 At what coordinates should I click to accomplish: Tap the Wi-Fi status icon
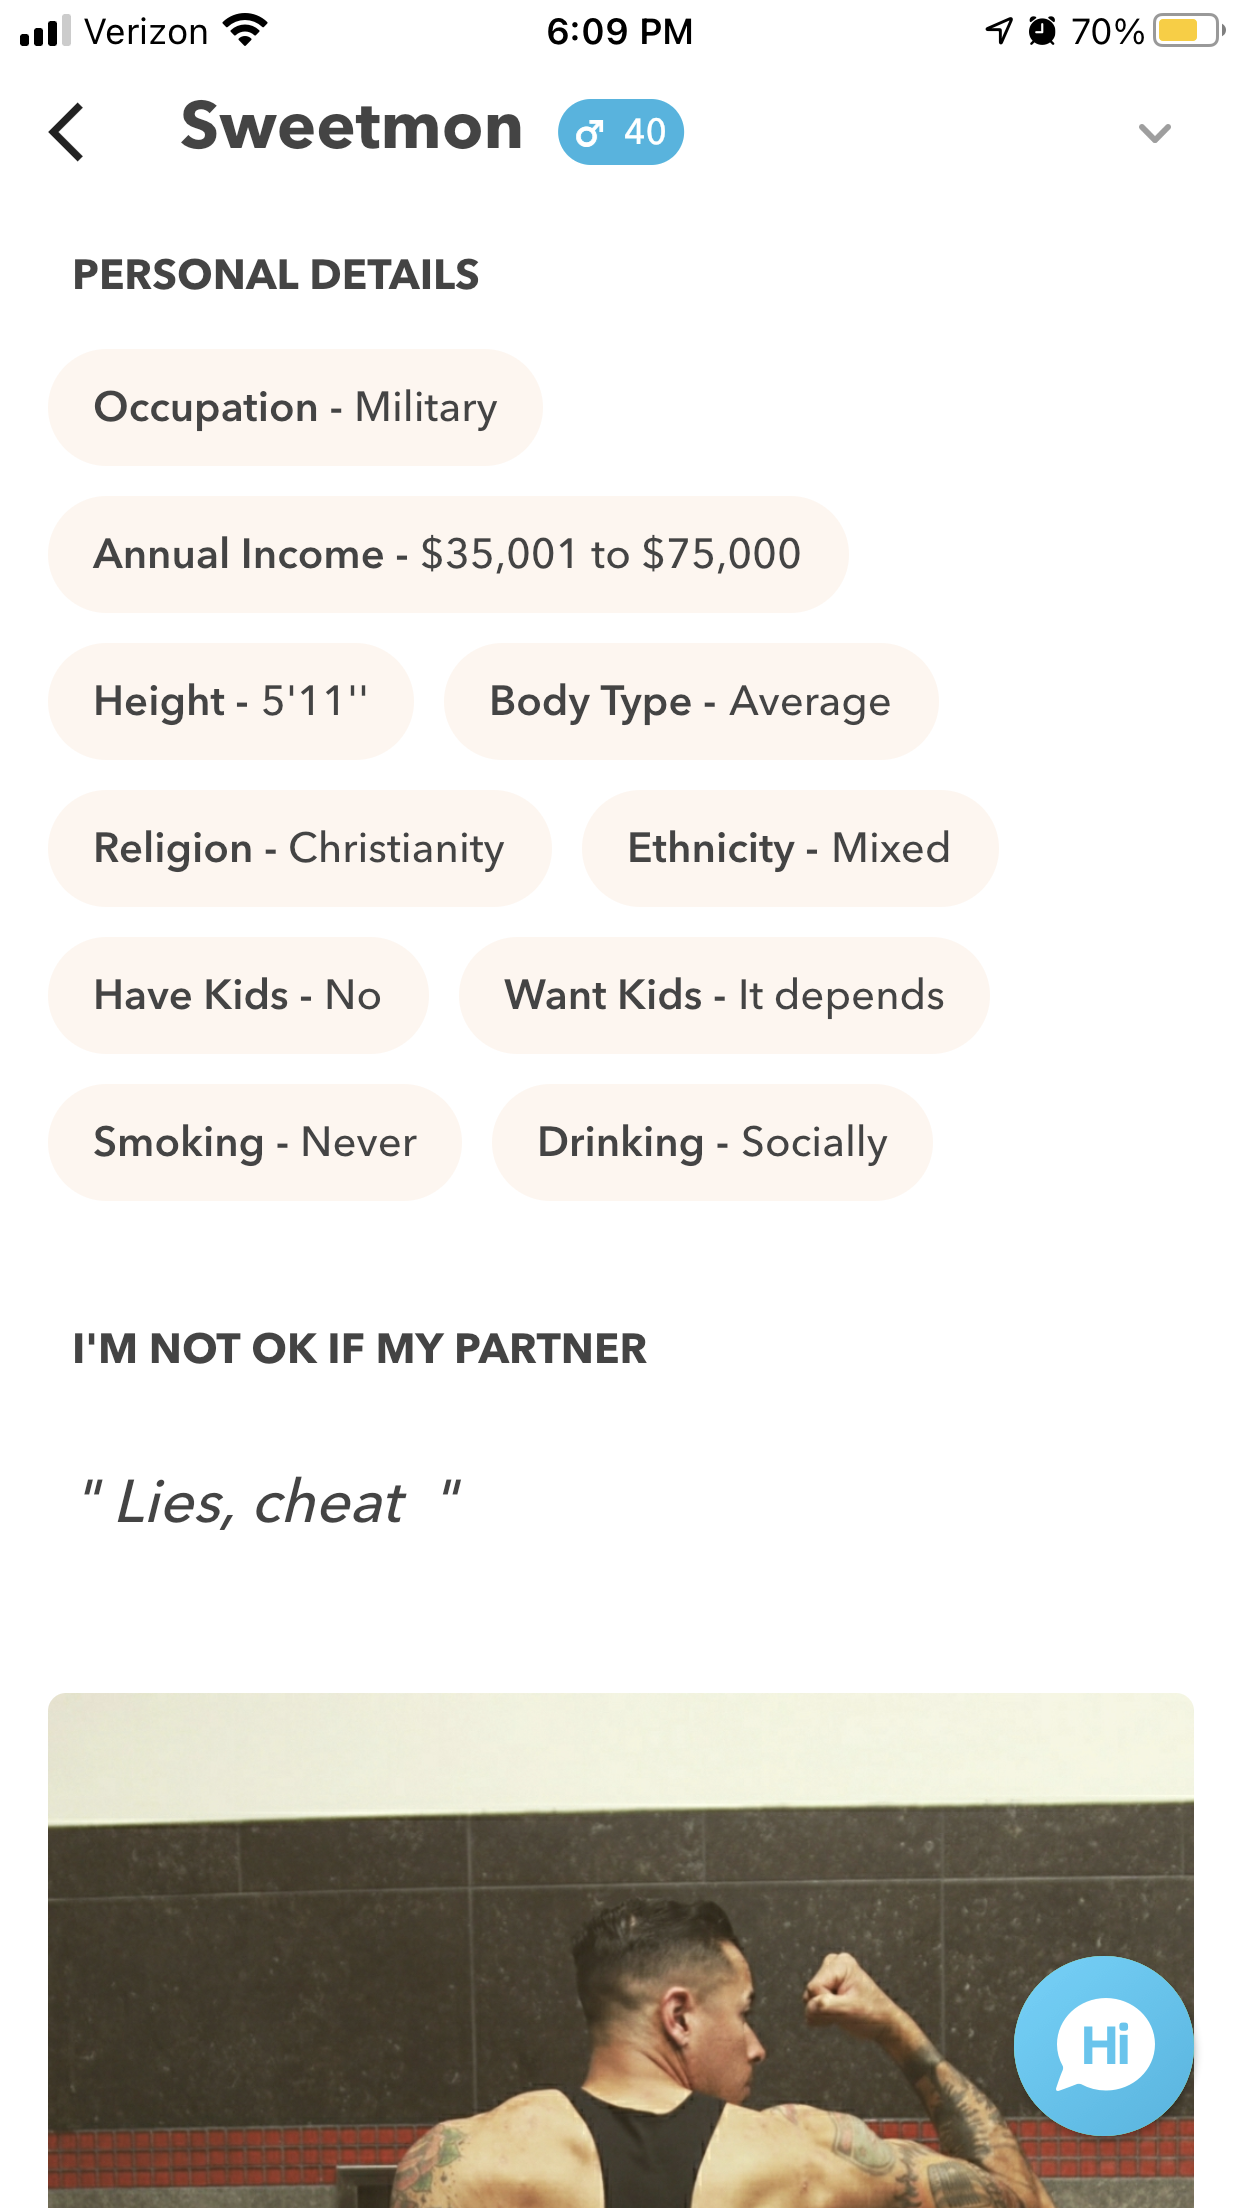[246, 30]
